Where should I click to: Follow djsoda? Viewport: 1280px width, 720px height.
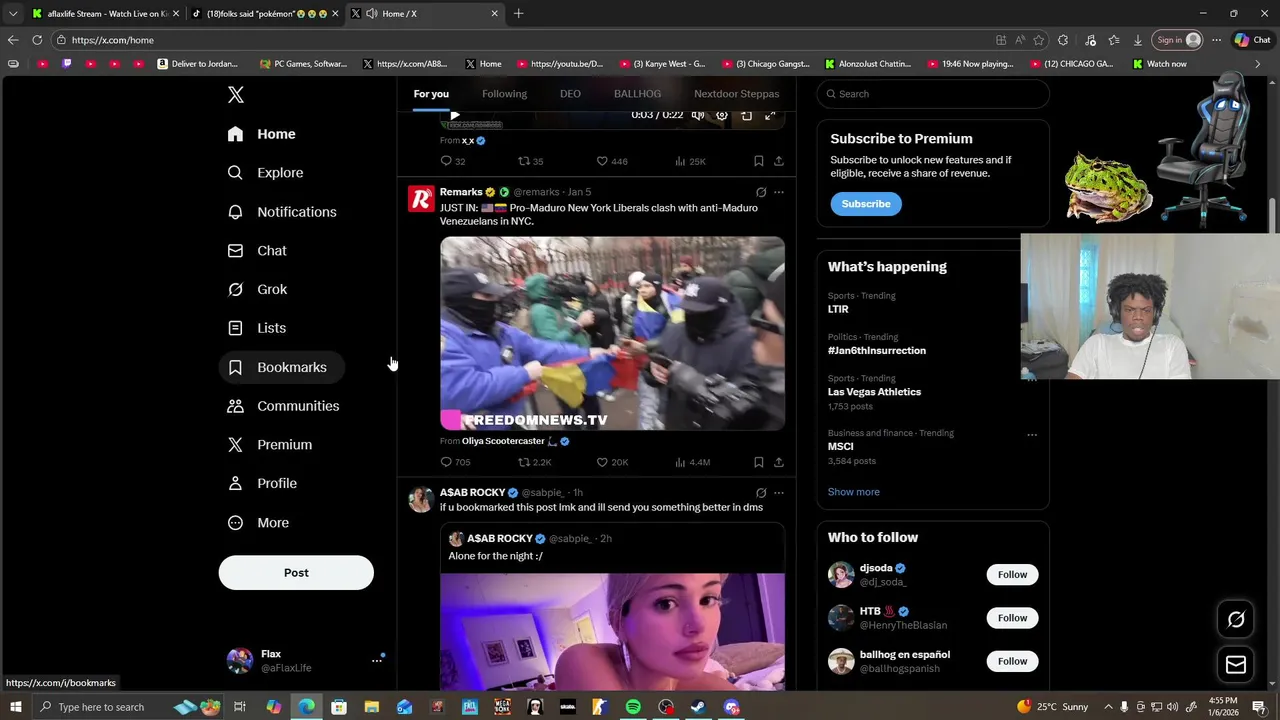[x=1012, y=575]
